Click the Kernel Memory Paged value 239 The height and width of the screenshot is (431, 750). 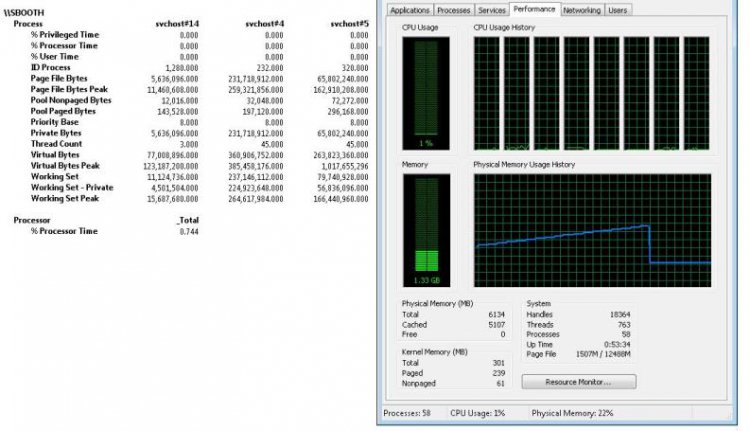coord(498,373)
